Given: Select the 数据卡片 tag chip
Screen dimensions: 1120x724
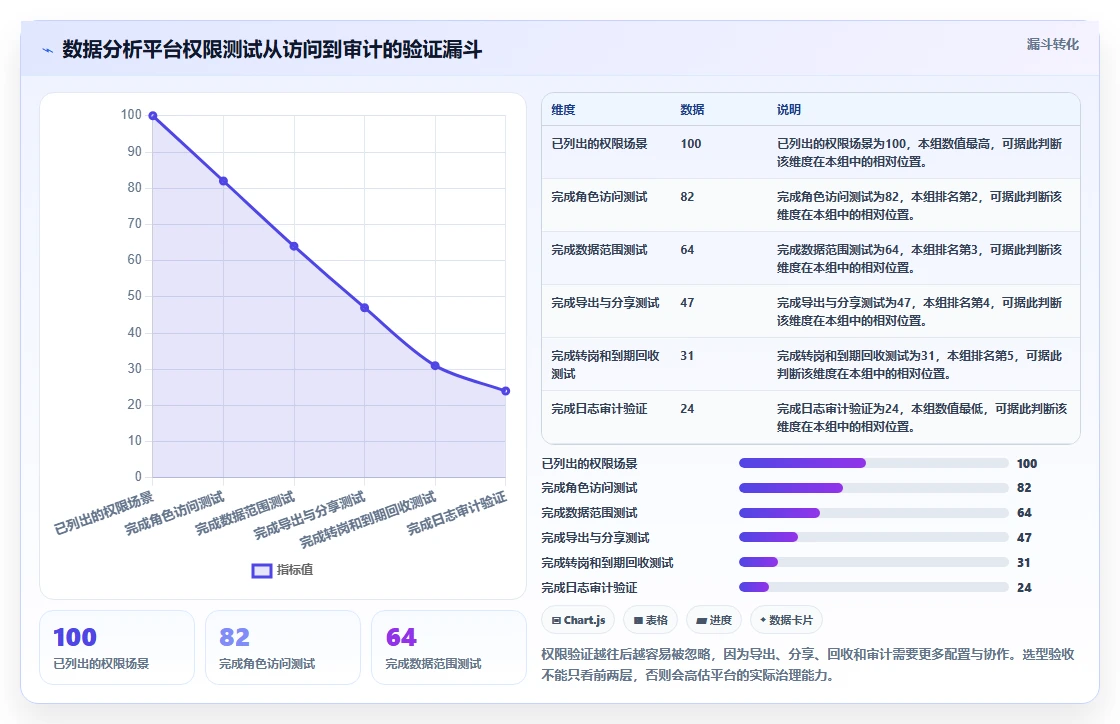Looking at the screenshot, I should [786, 620].
